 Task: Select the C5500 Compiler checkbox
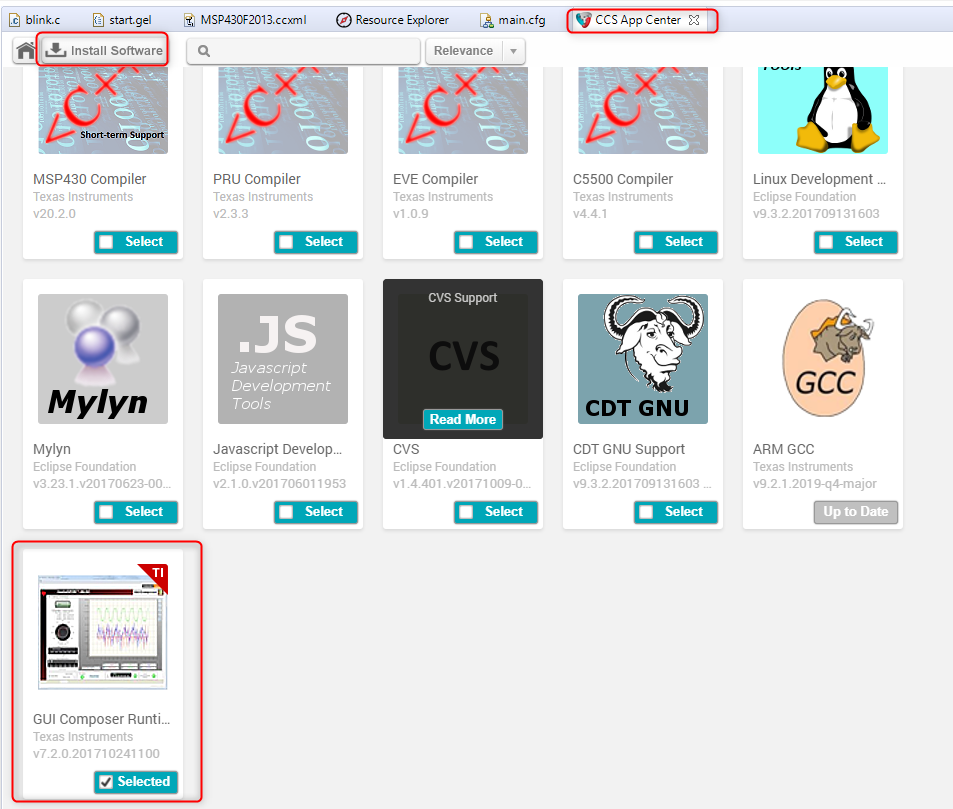coord(646,242)
